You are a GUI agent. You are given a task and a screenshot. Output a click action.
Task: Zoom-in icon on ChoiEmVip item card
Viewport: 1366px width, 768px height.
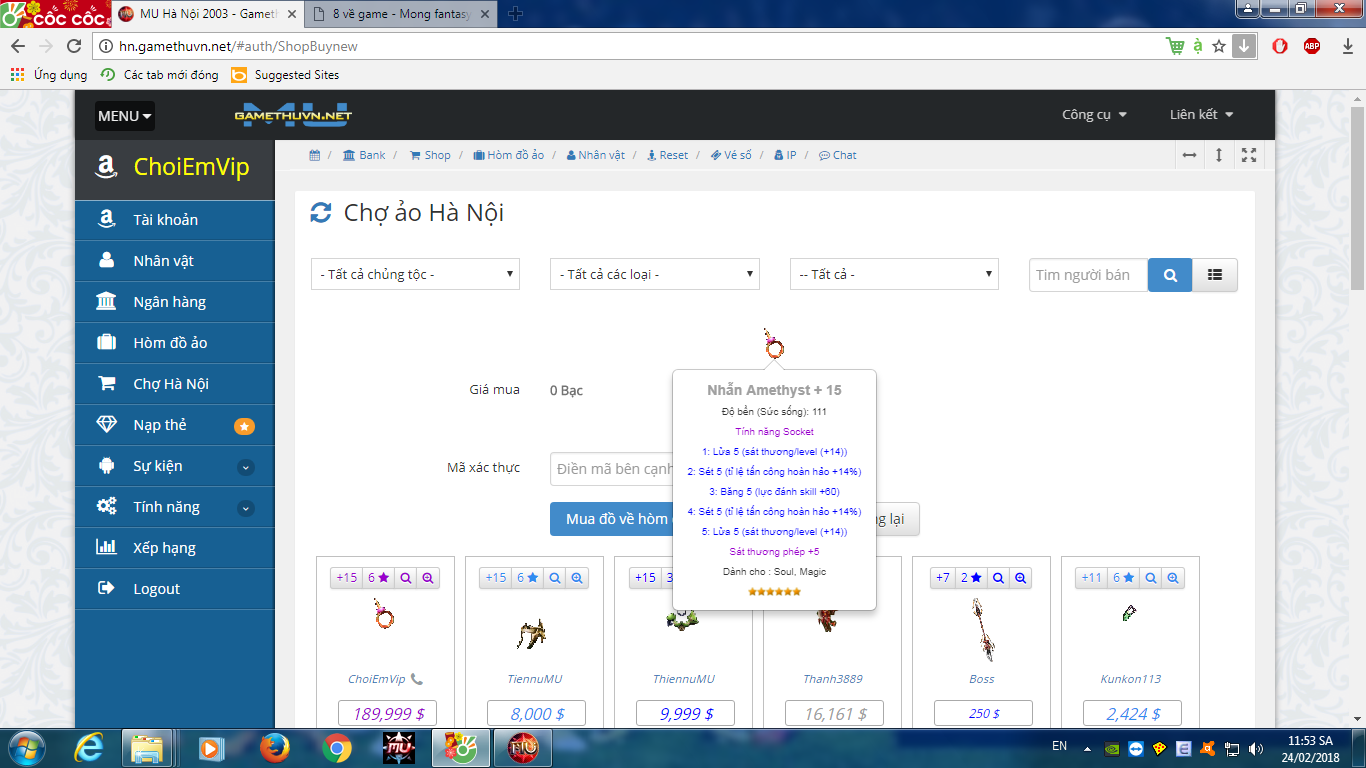coord(428,578)
